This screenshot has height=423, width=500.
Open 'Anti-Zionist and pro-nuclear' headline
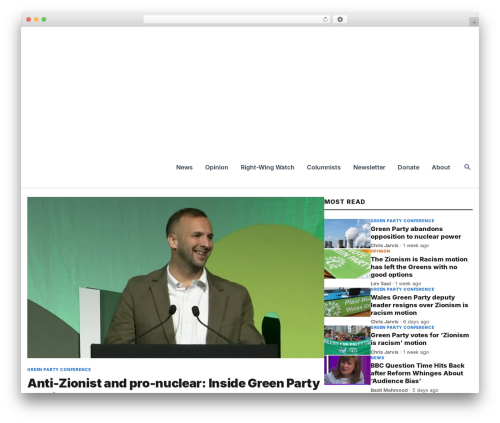[x=174, y=383]
